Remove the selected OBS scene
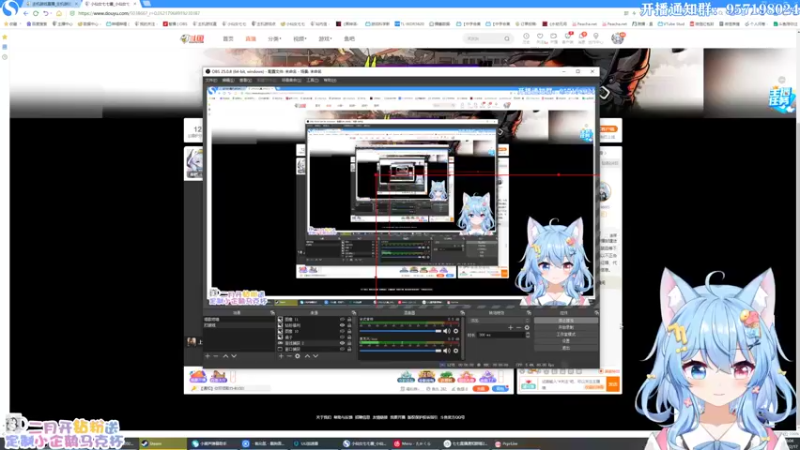Viewport: 800px width, 450px height. pyautogui.click(x=216, y=356)
